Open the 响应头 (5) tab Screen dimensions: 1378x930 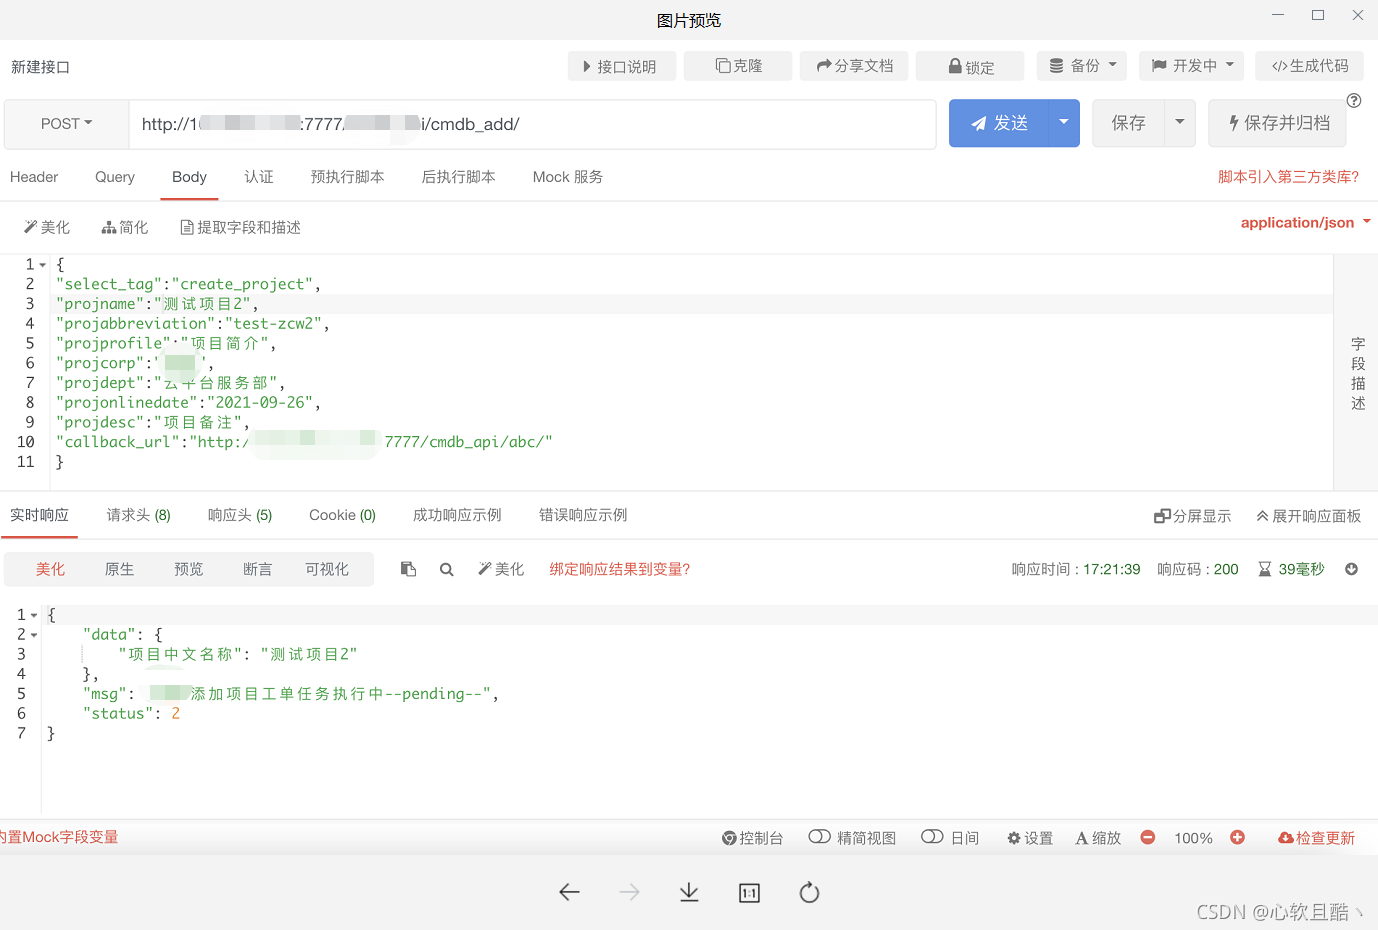[x=239, y=515]
